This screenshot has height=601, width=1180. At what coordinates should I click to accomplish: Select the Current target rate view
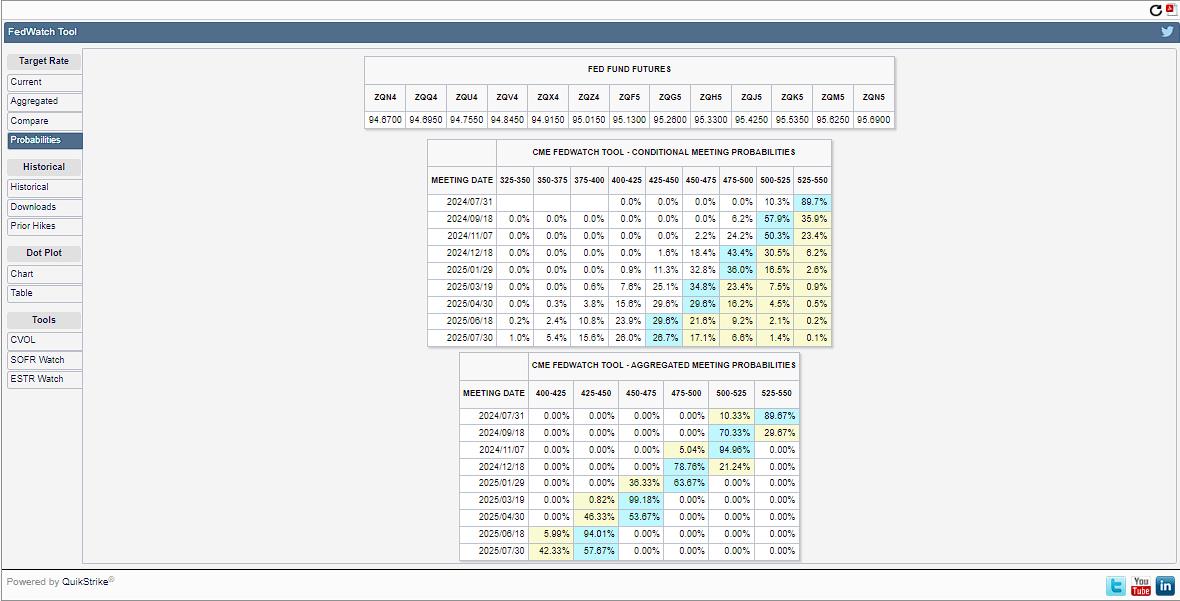pyautogui.click(x=45, y=82)
